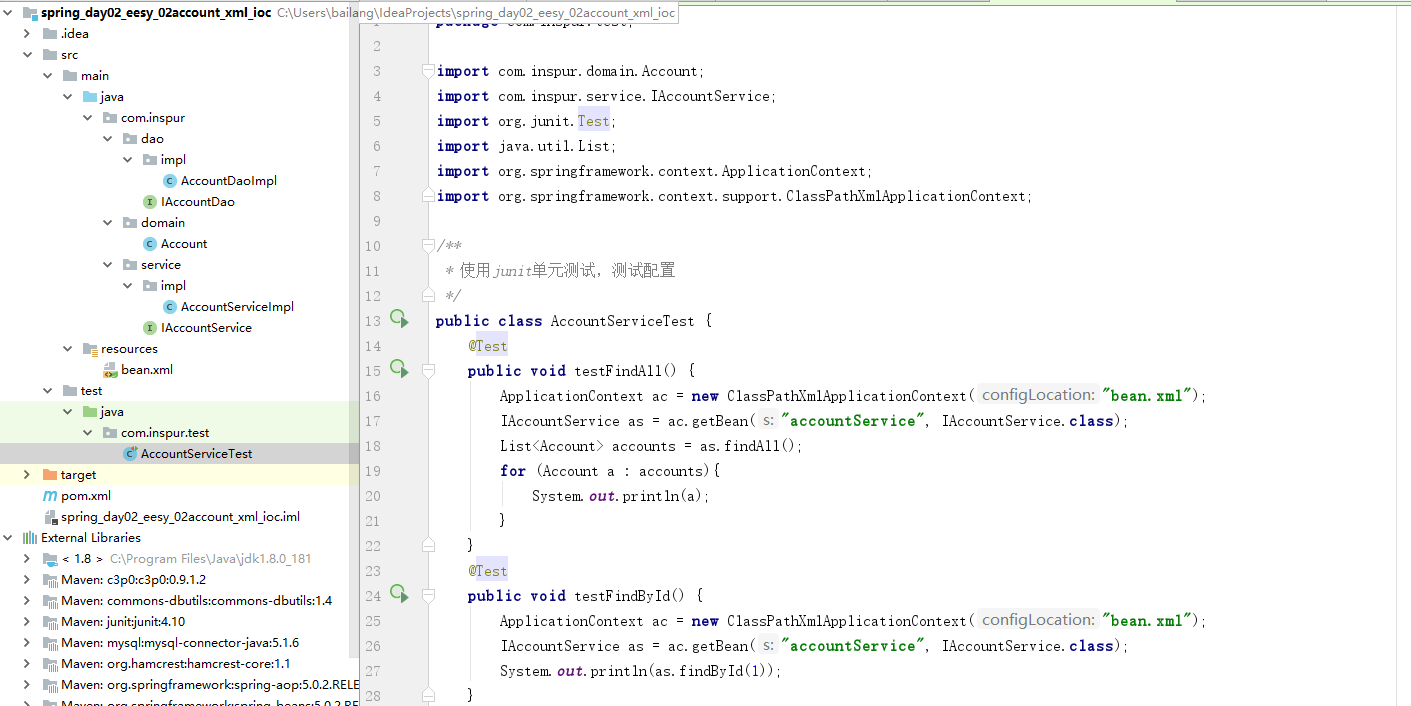1411x706 pixels.
Task: Click the @Test annotation on line 14
Action: click(x=489, y=346)
